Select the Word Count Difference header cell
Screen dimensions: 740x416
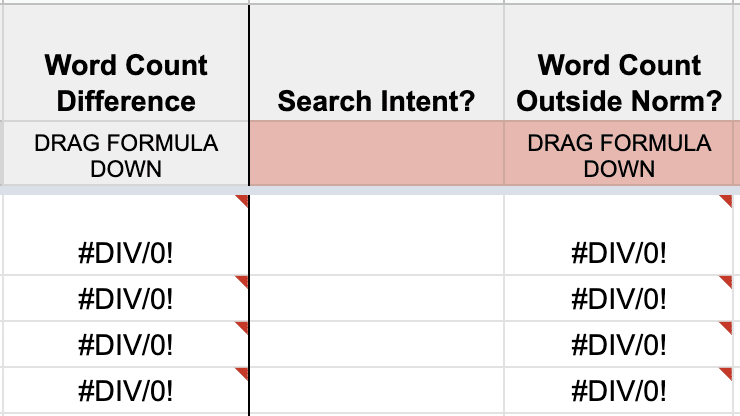[x=125, y=83]
